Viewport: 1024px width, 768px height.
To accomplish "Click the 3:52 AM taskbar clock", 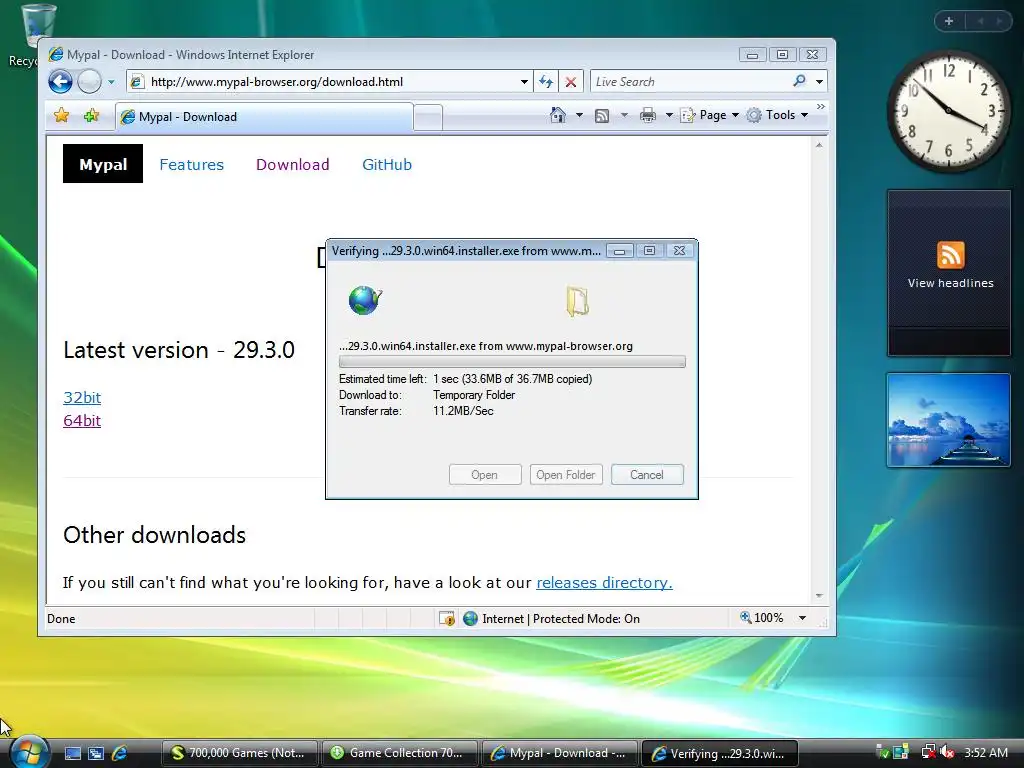I will (x=985, y=753).
